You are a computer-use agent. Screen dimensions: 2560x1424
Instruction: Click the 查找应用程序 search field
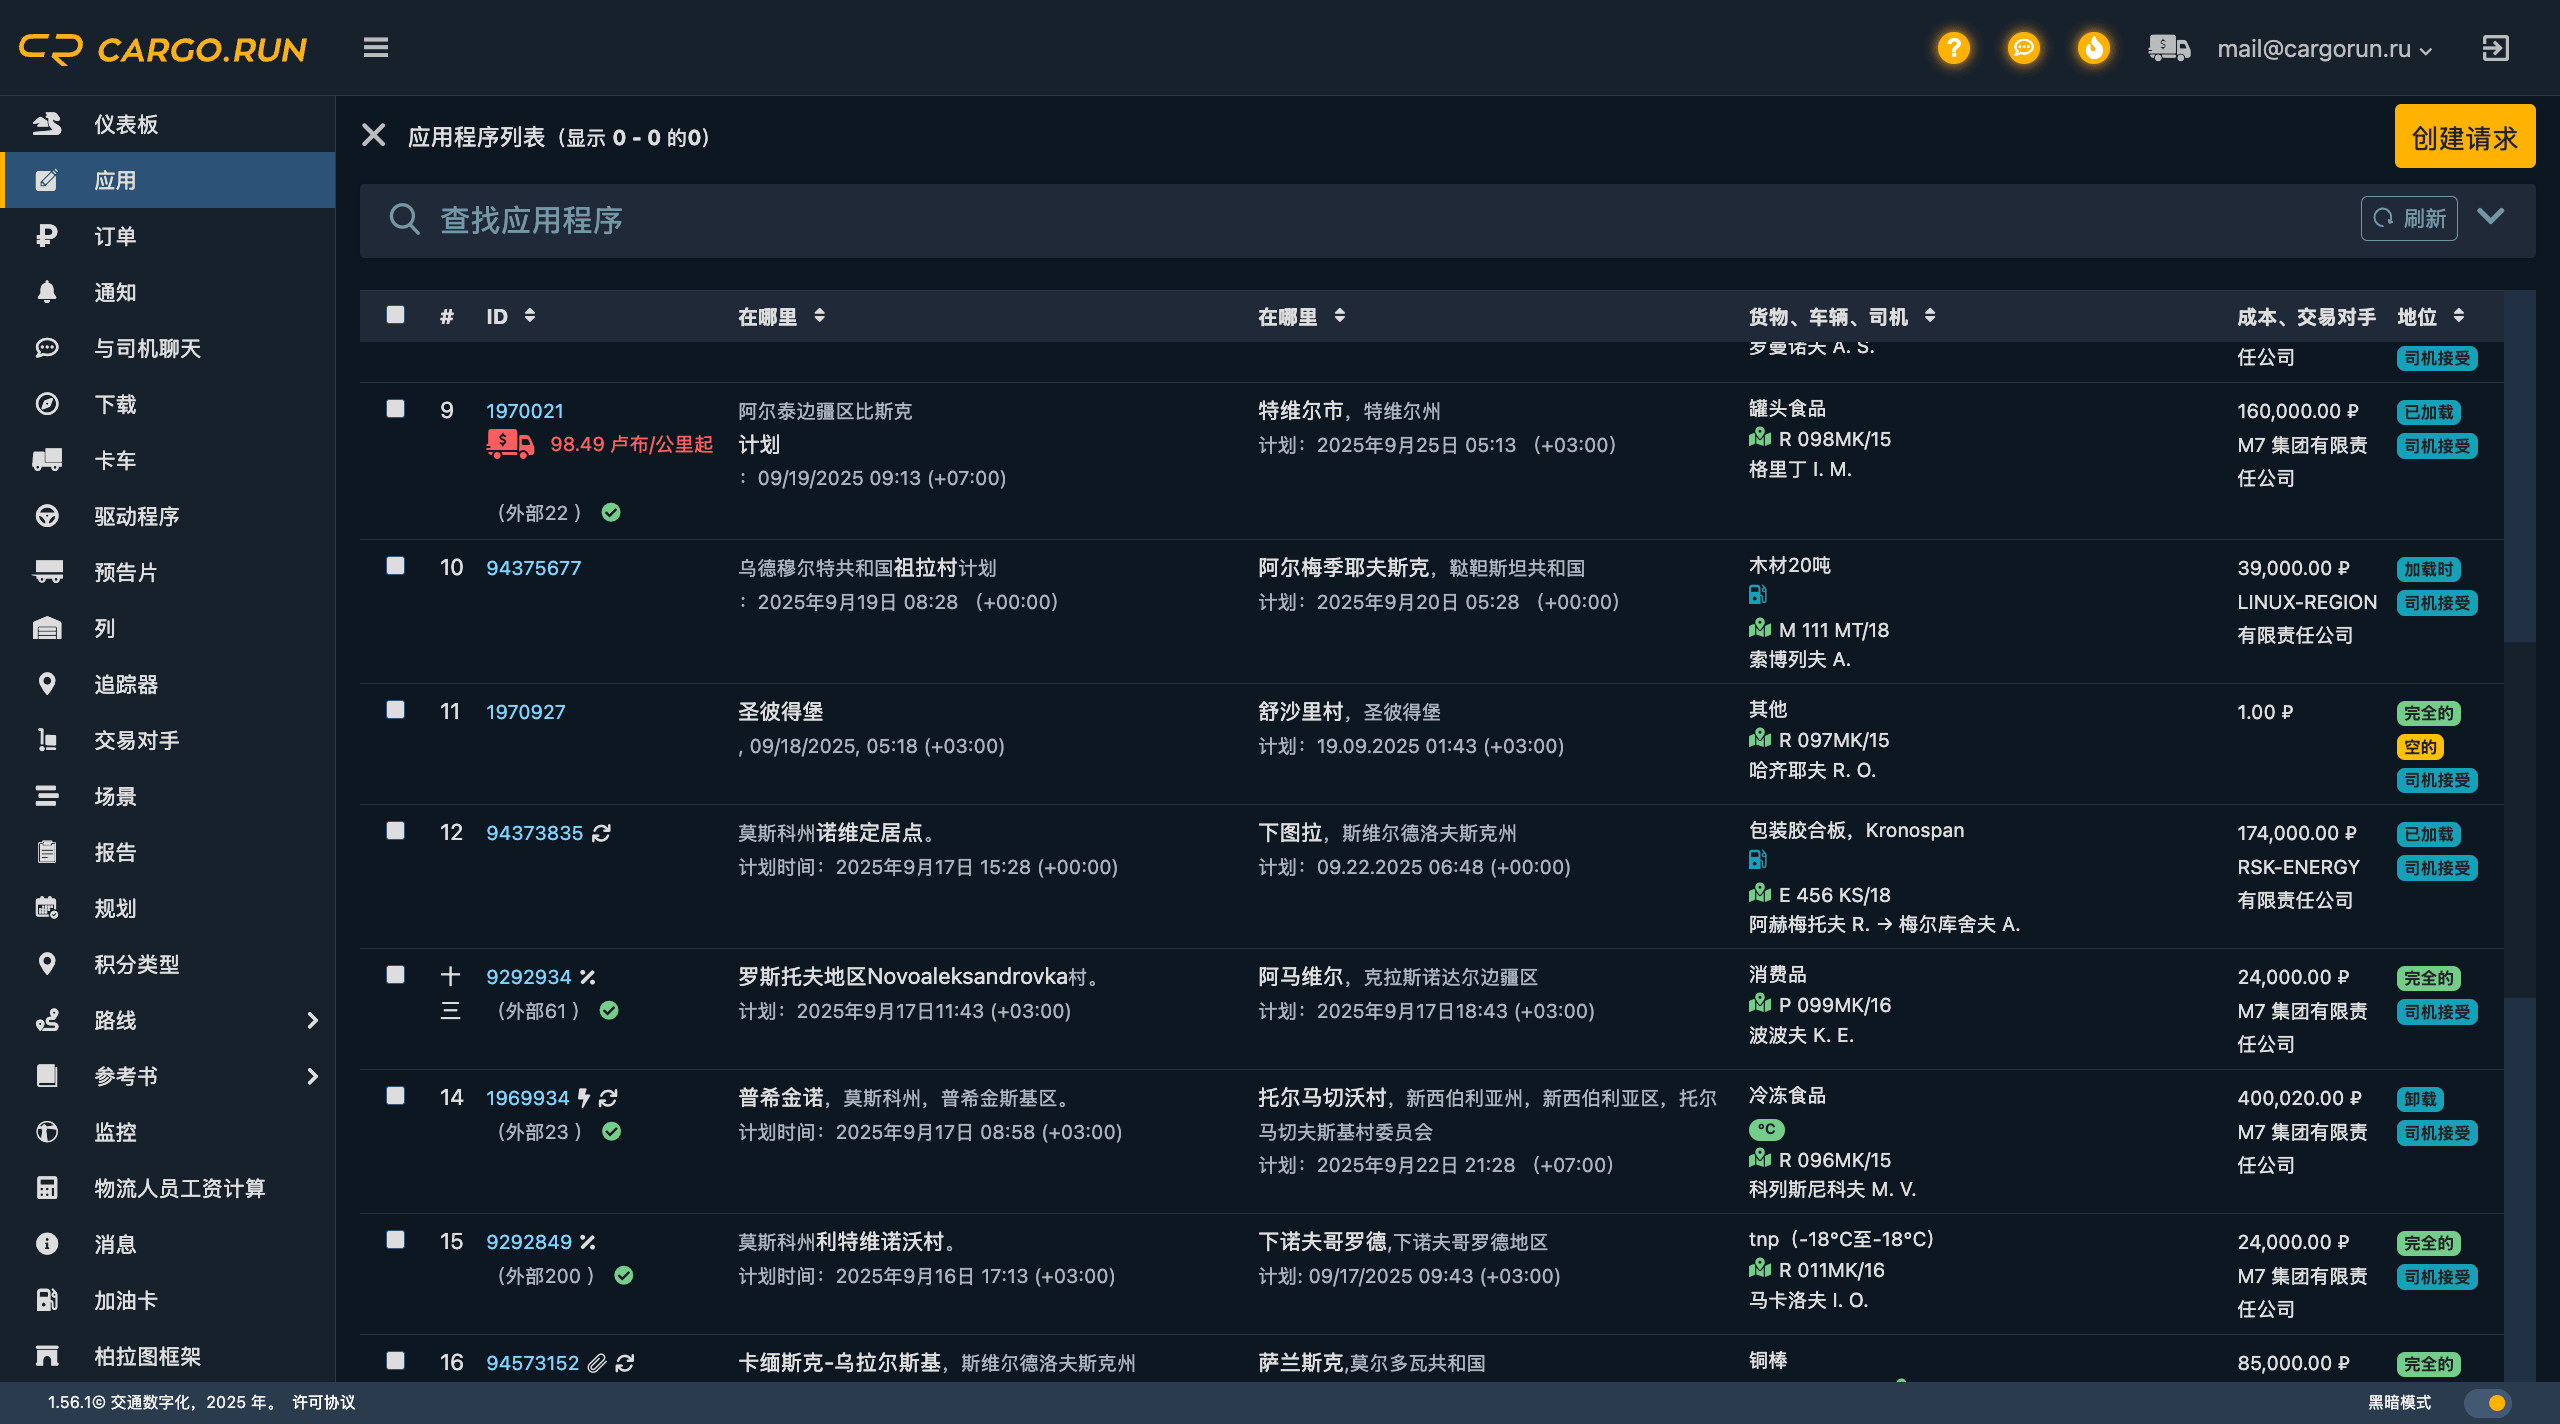click(x=1300, y=220)
